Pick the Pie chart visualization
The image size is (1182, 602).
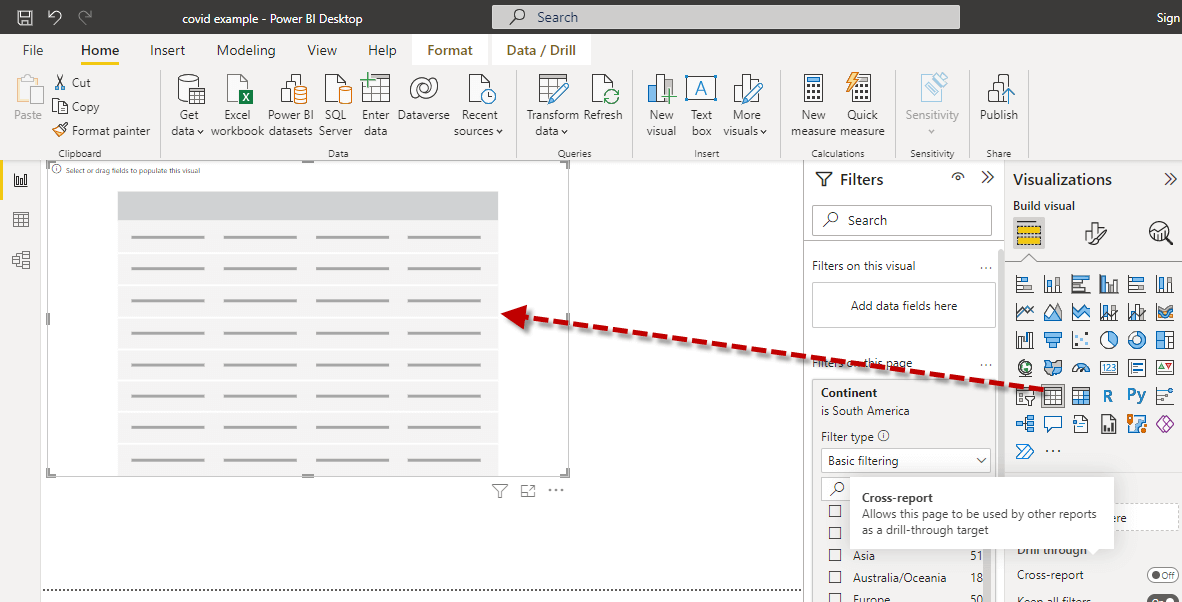pos(1108,340)
